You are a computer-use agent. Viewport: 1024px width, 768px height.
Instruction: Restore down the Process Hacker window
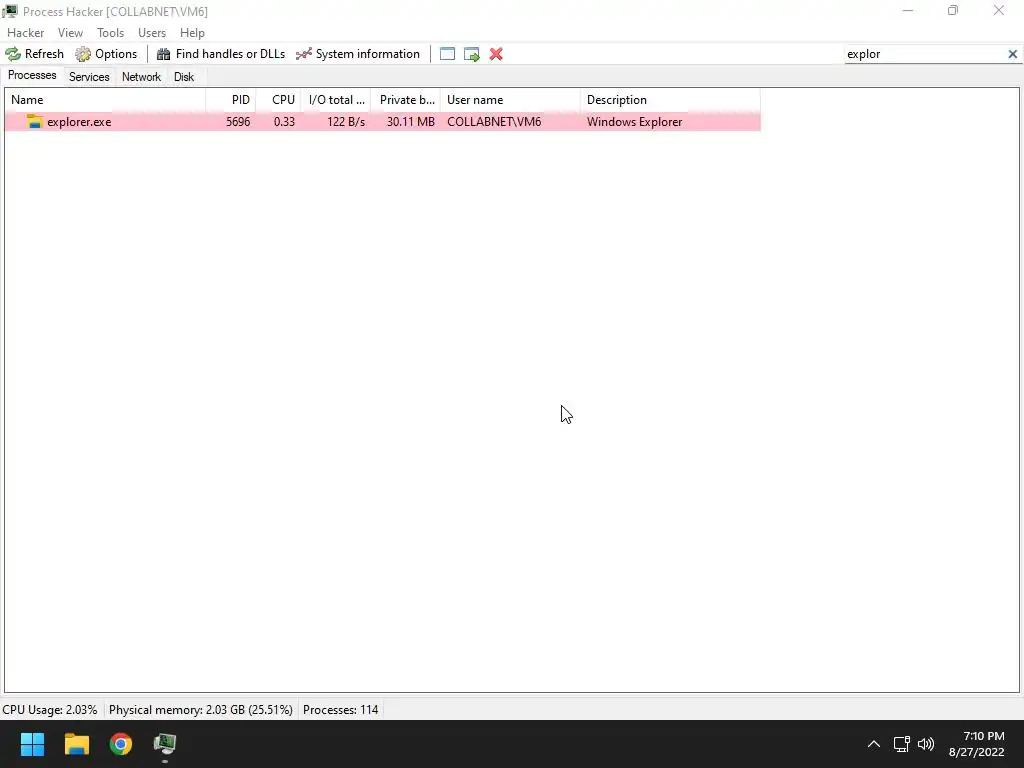(953, 10)
